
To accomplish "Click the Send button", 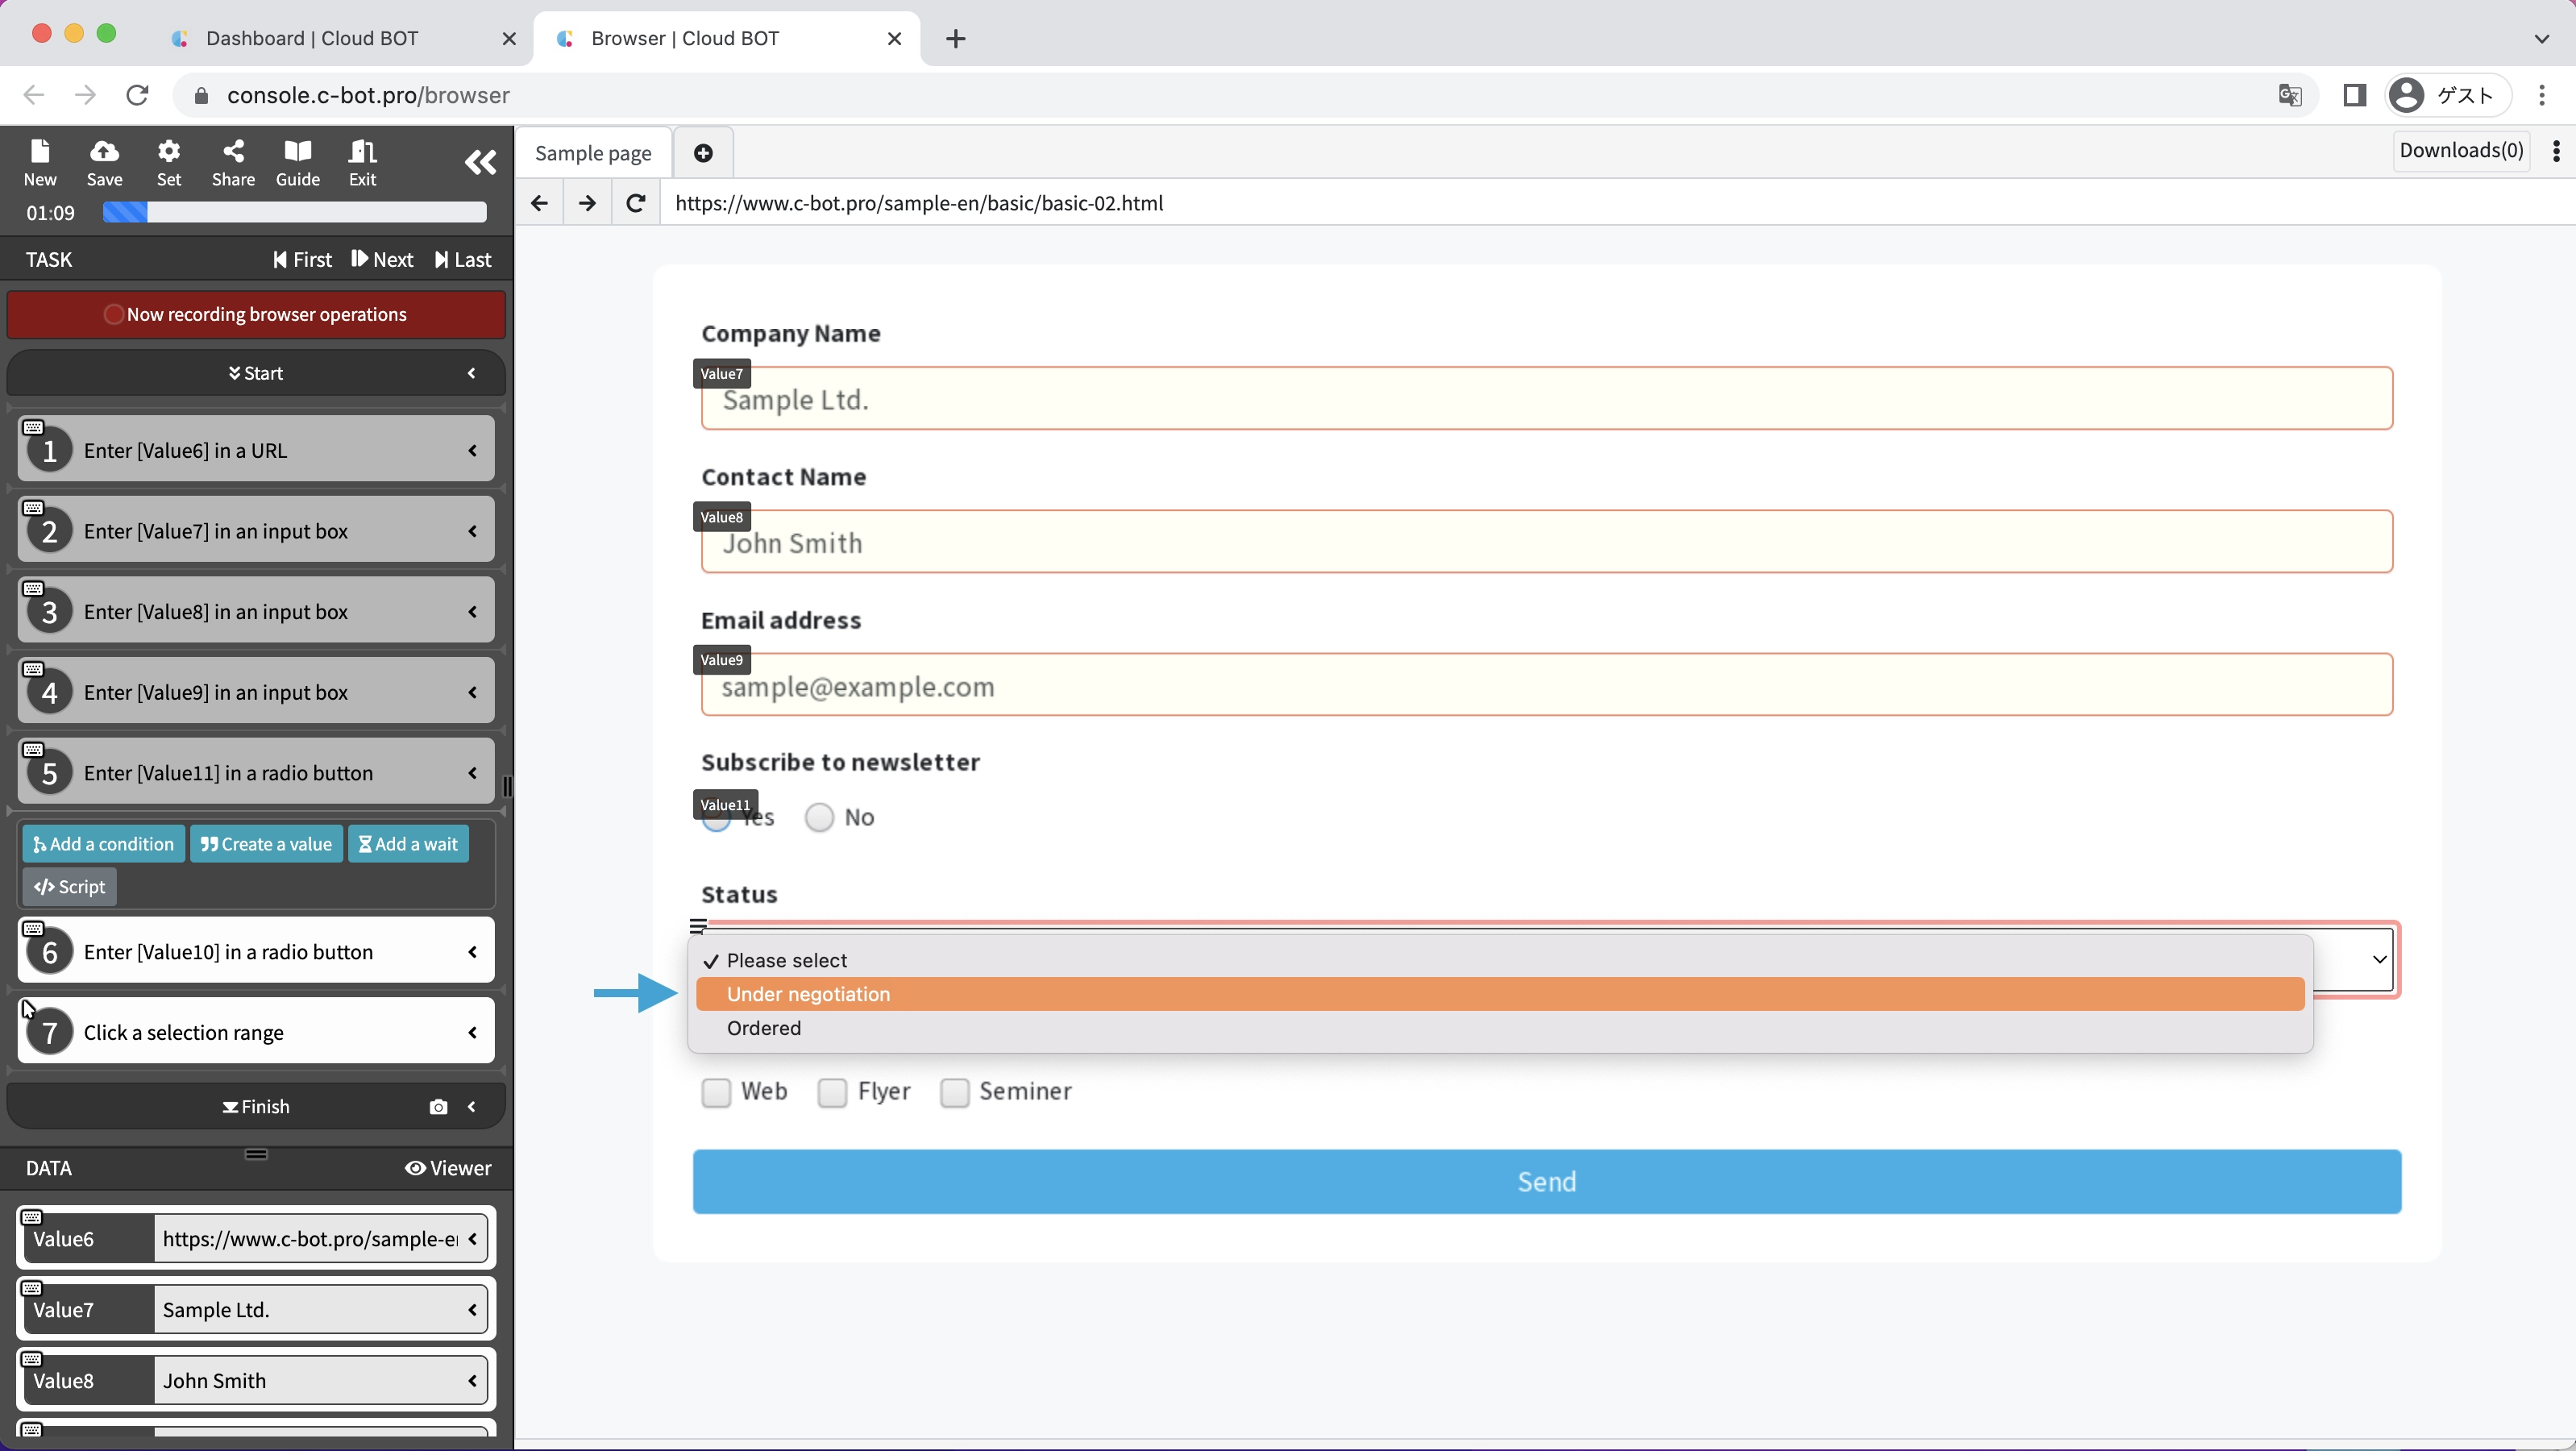I will 1546,1182.
